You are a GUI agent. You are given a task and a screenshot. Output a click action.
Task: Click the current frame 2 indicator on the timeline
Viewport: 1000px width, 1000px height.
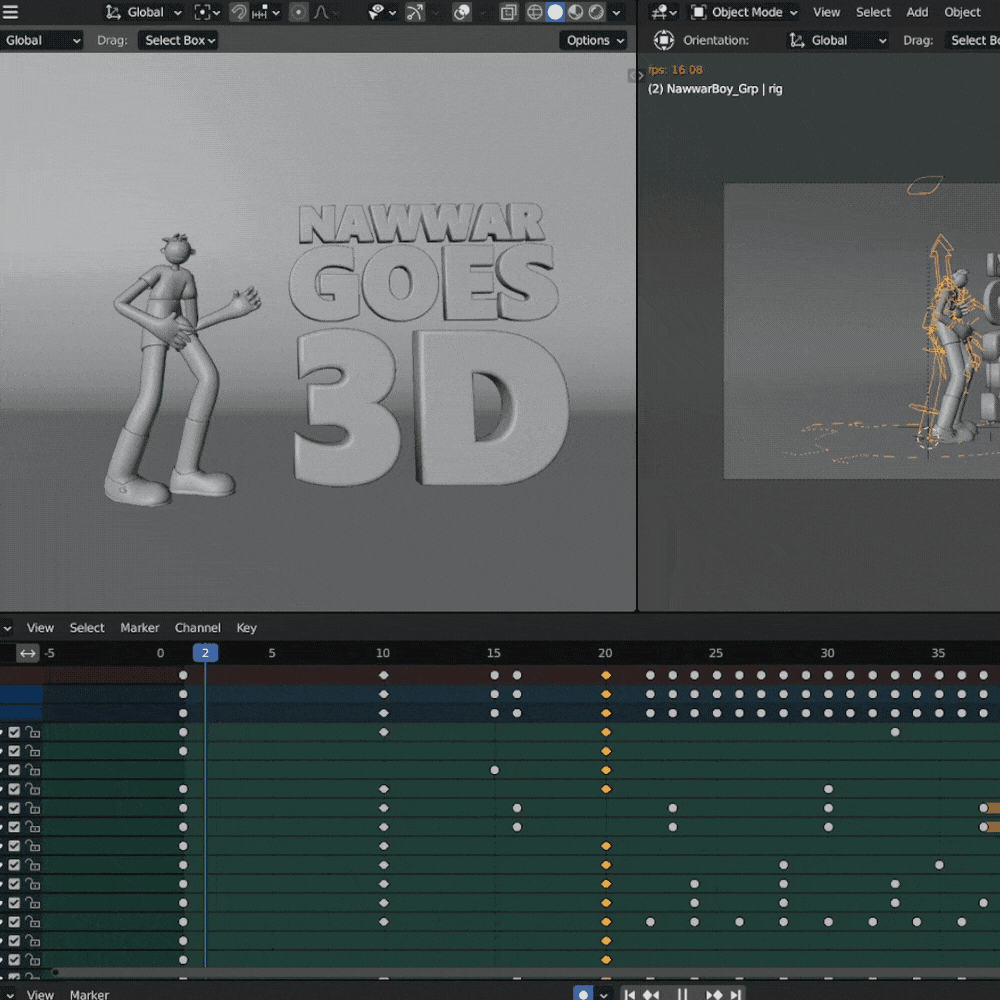coord(205,653)
